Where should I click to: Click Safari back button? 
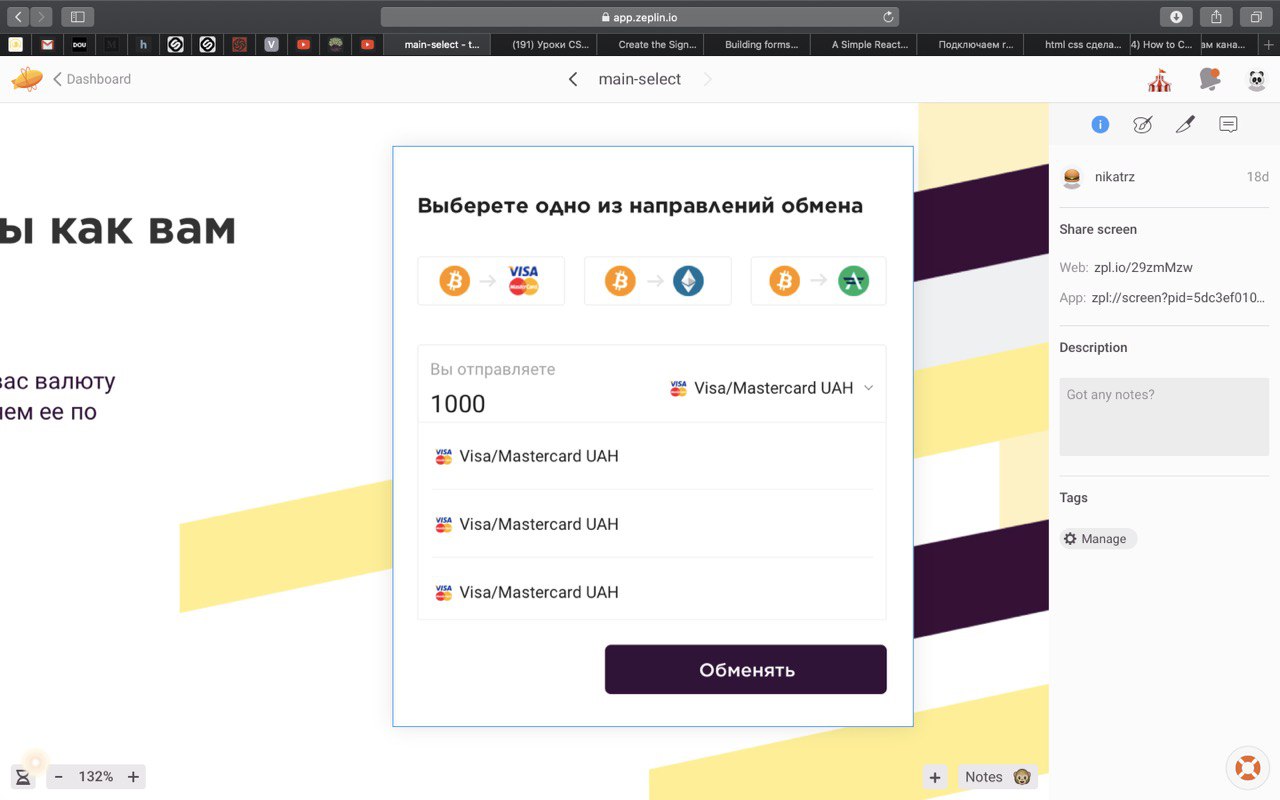pyautogui.click(x=18, y=17)
